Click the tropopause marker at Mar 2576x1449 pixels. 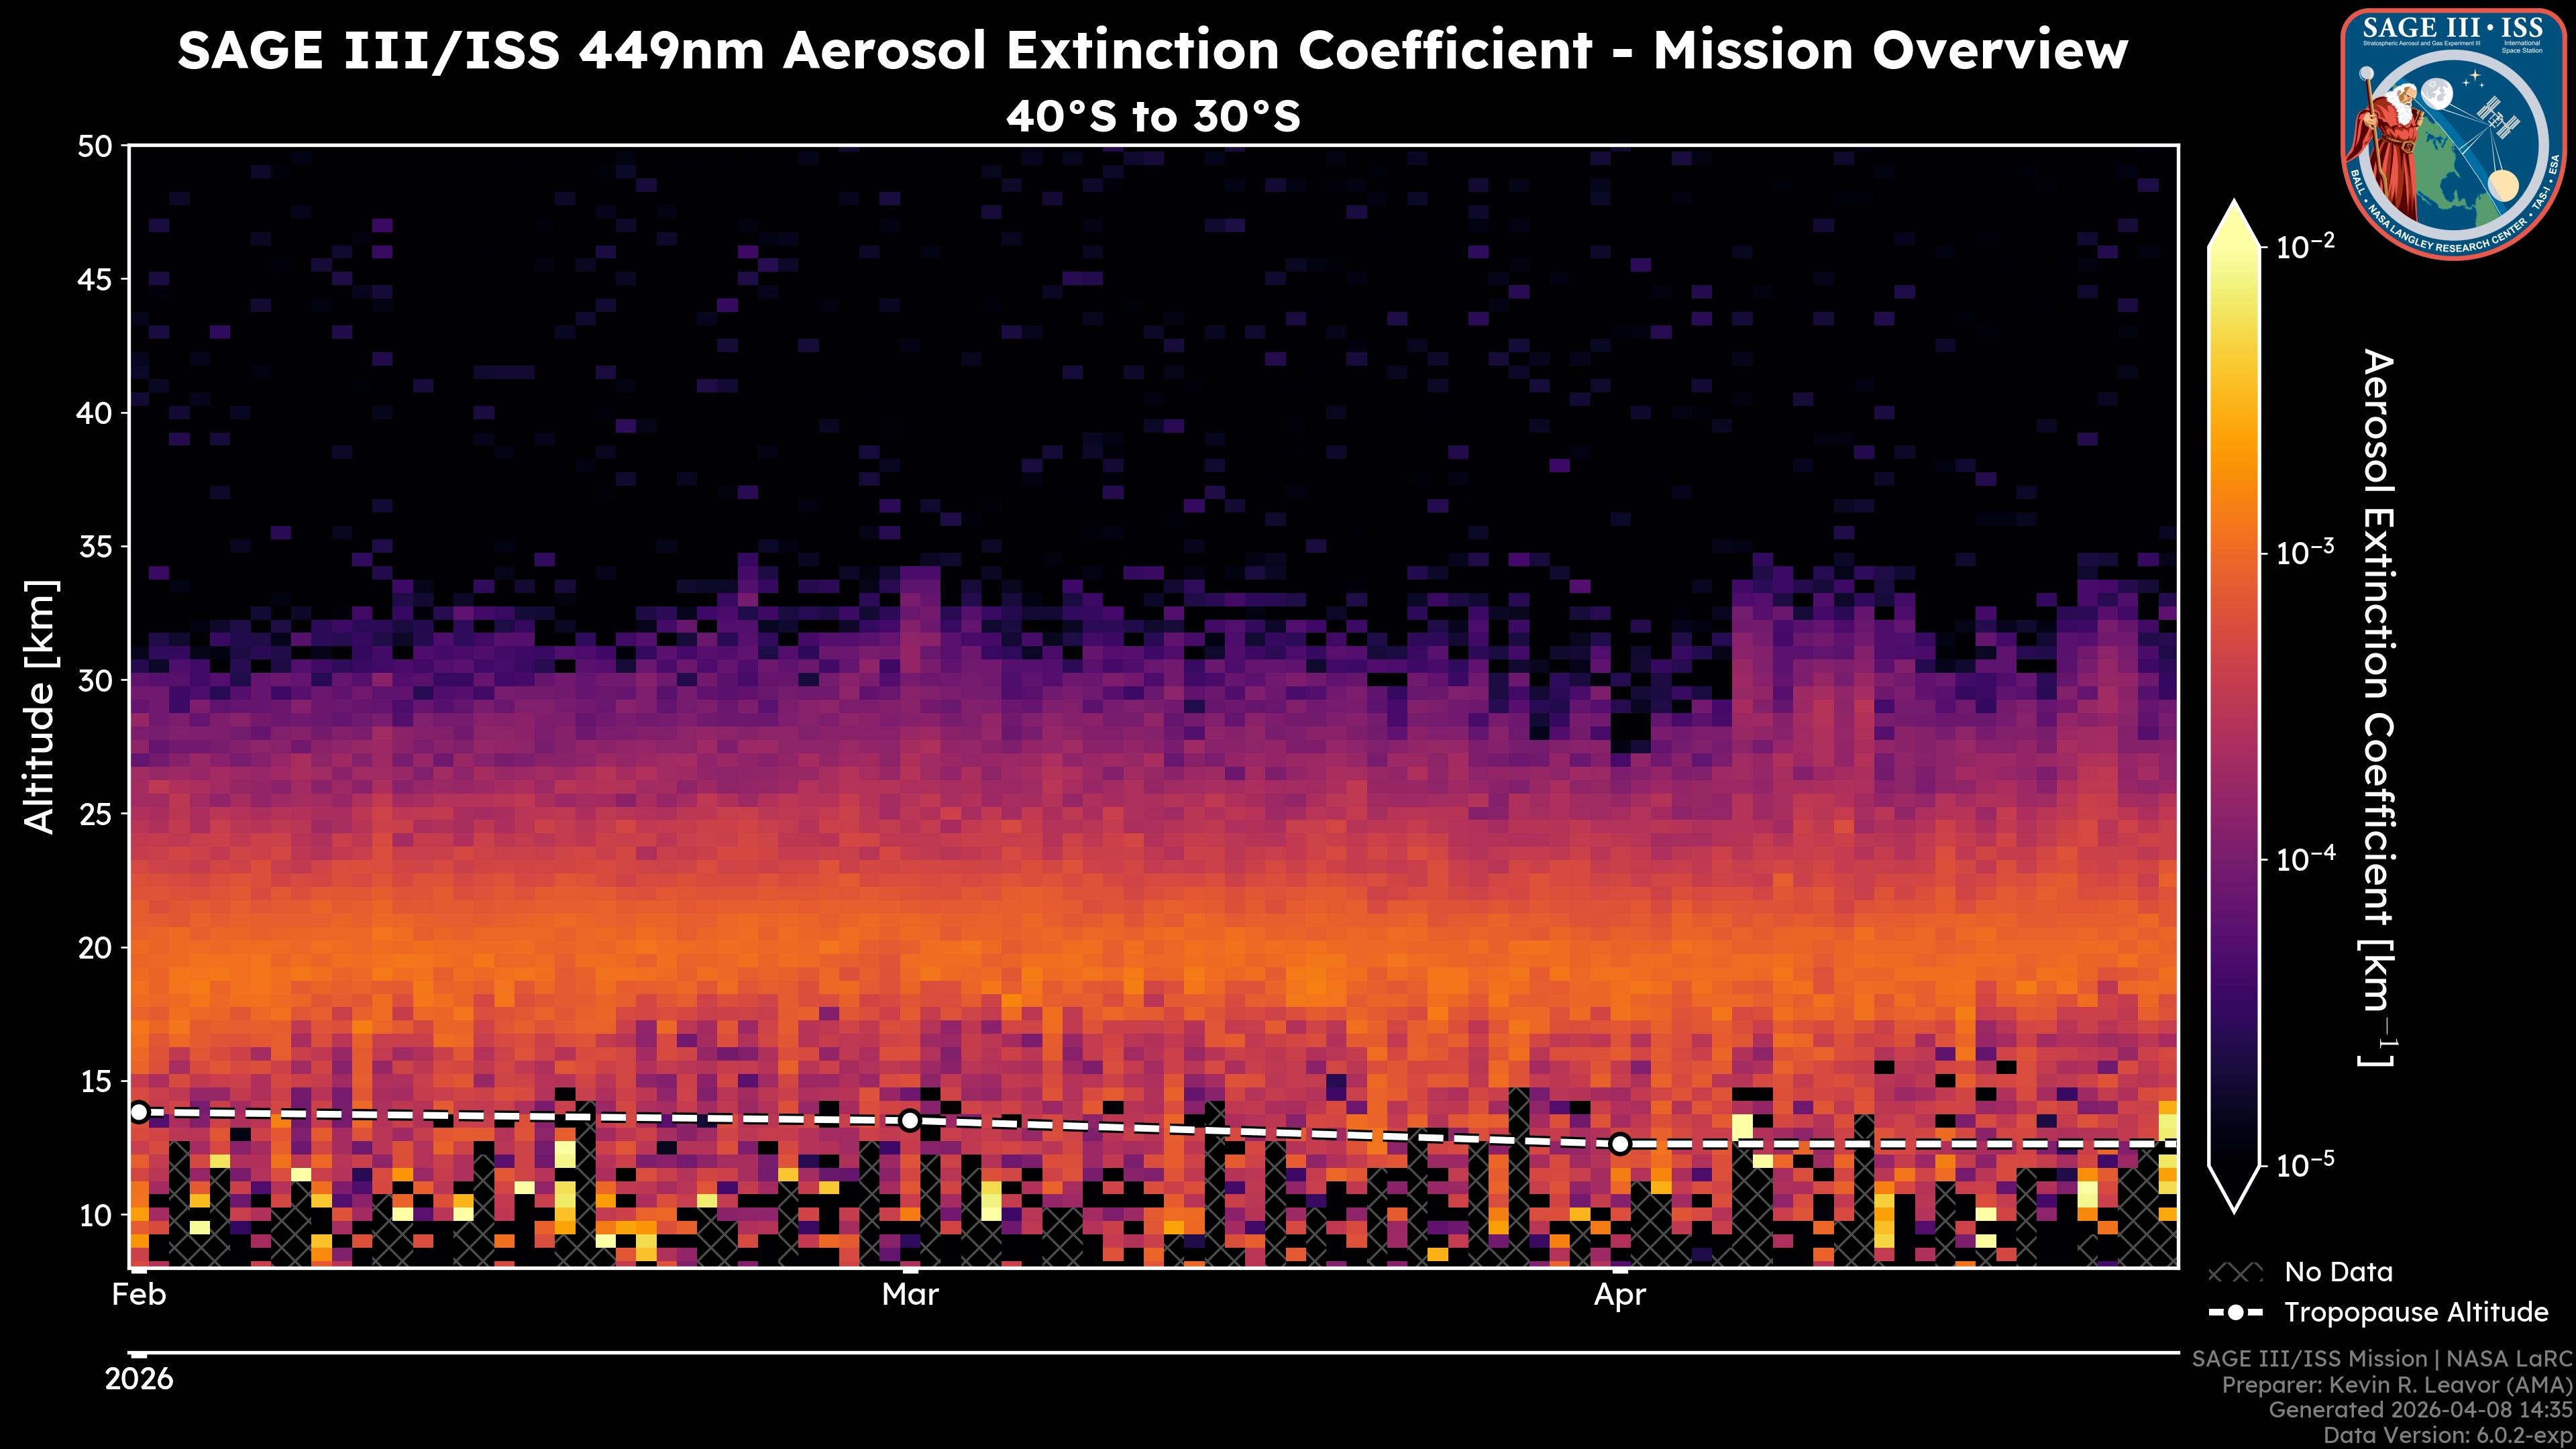coord(909,1120)
